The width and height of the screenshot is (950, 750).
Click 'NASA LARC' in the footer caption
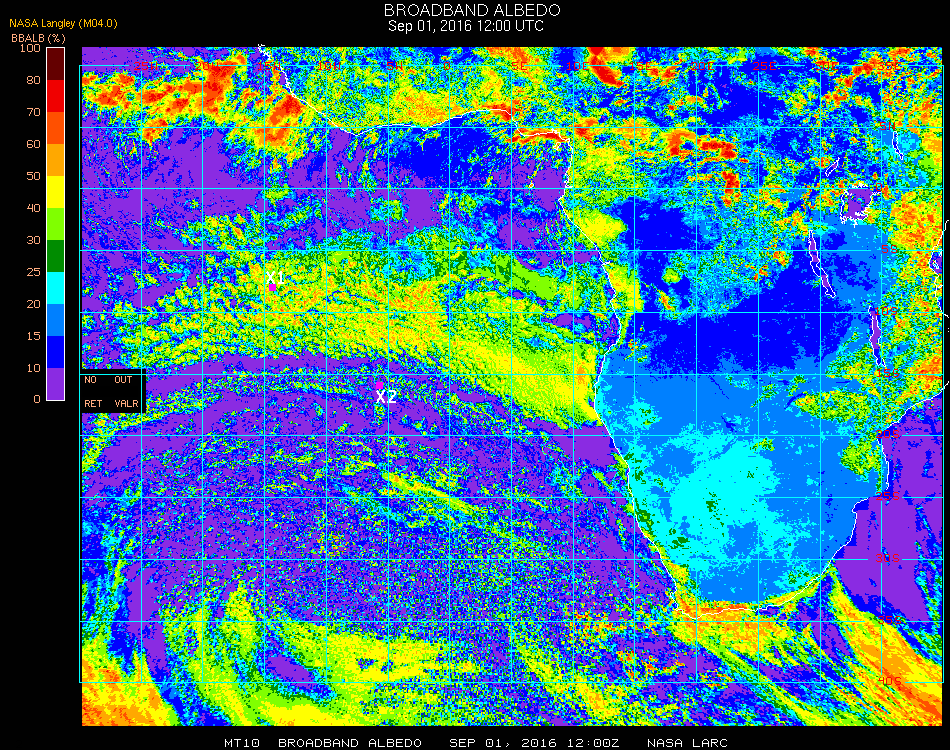pos(687,743)
